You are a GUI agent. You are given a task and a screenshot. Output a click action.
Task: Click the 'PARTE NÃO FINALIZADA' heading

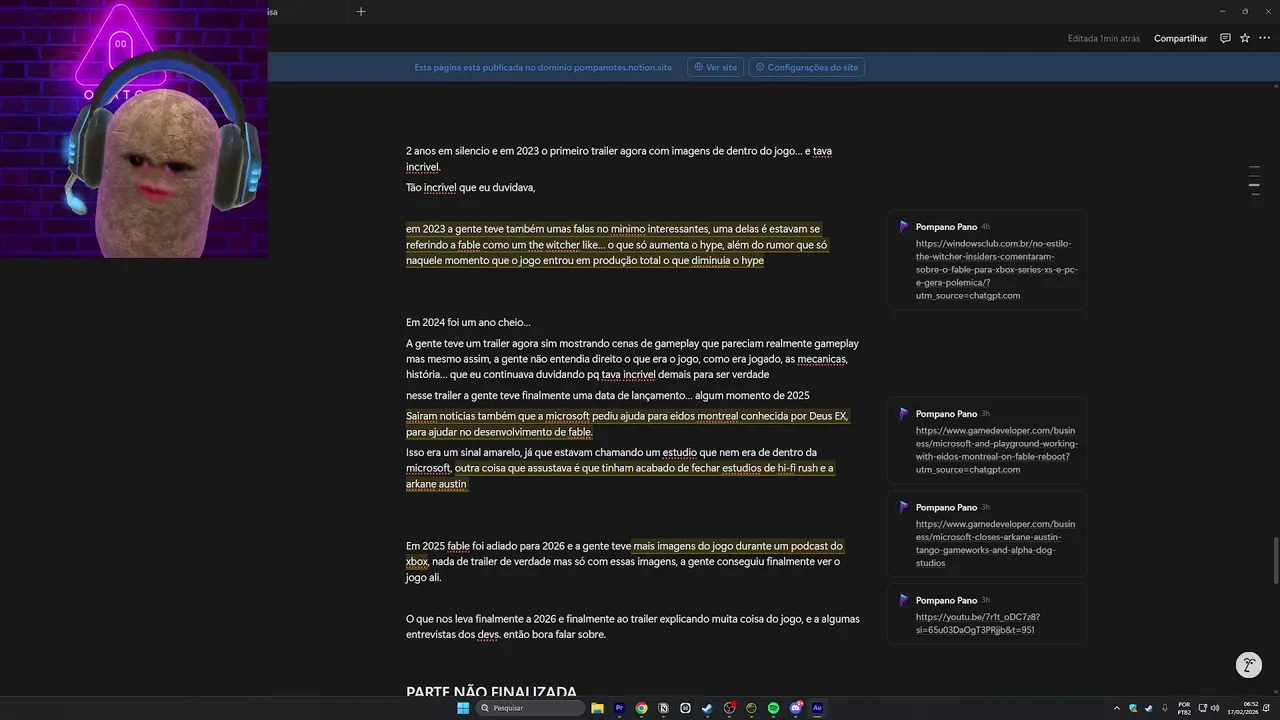(491, 692)
